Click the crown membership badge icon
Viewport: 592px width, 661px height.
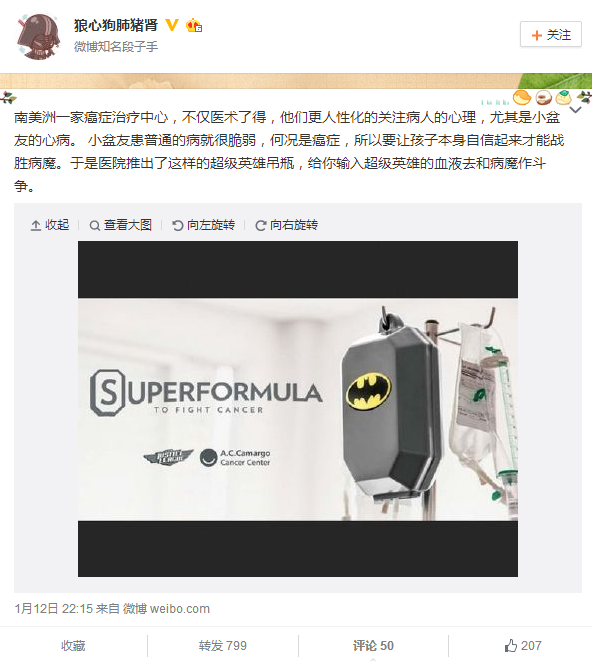[x=194, y=26]
